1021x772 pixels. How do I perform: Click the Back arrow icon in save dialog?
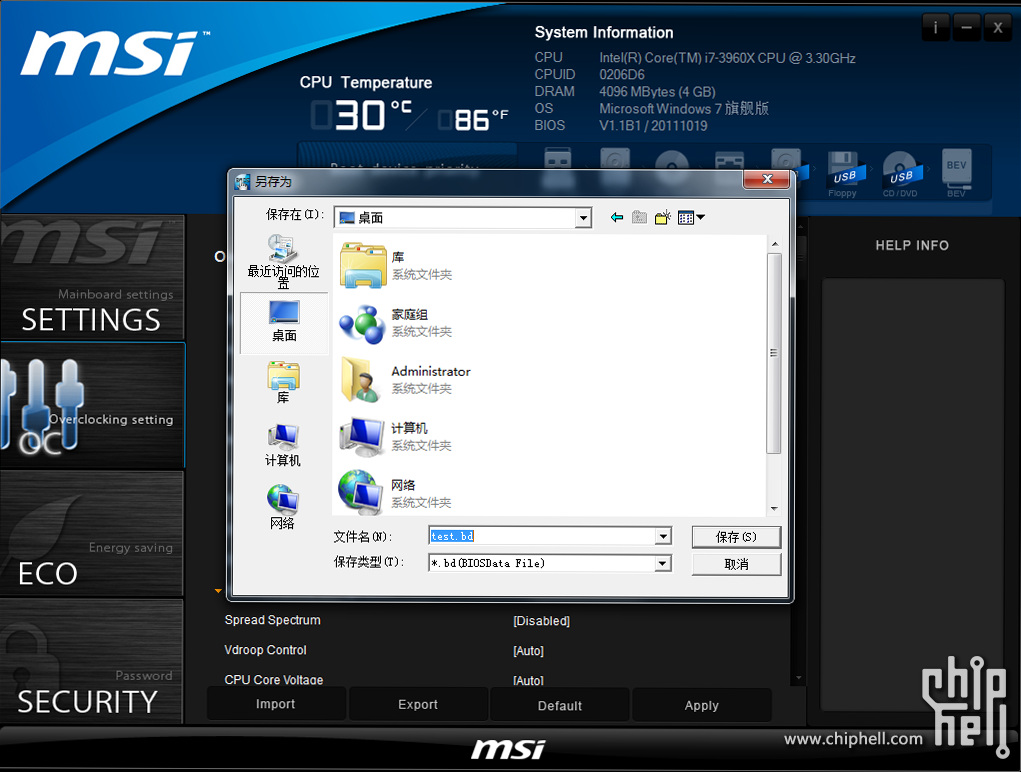[x=617, y=217]
